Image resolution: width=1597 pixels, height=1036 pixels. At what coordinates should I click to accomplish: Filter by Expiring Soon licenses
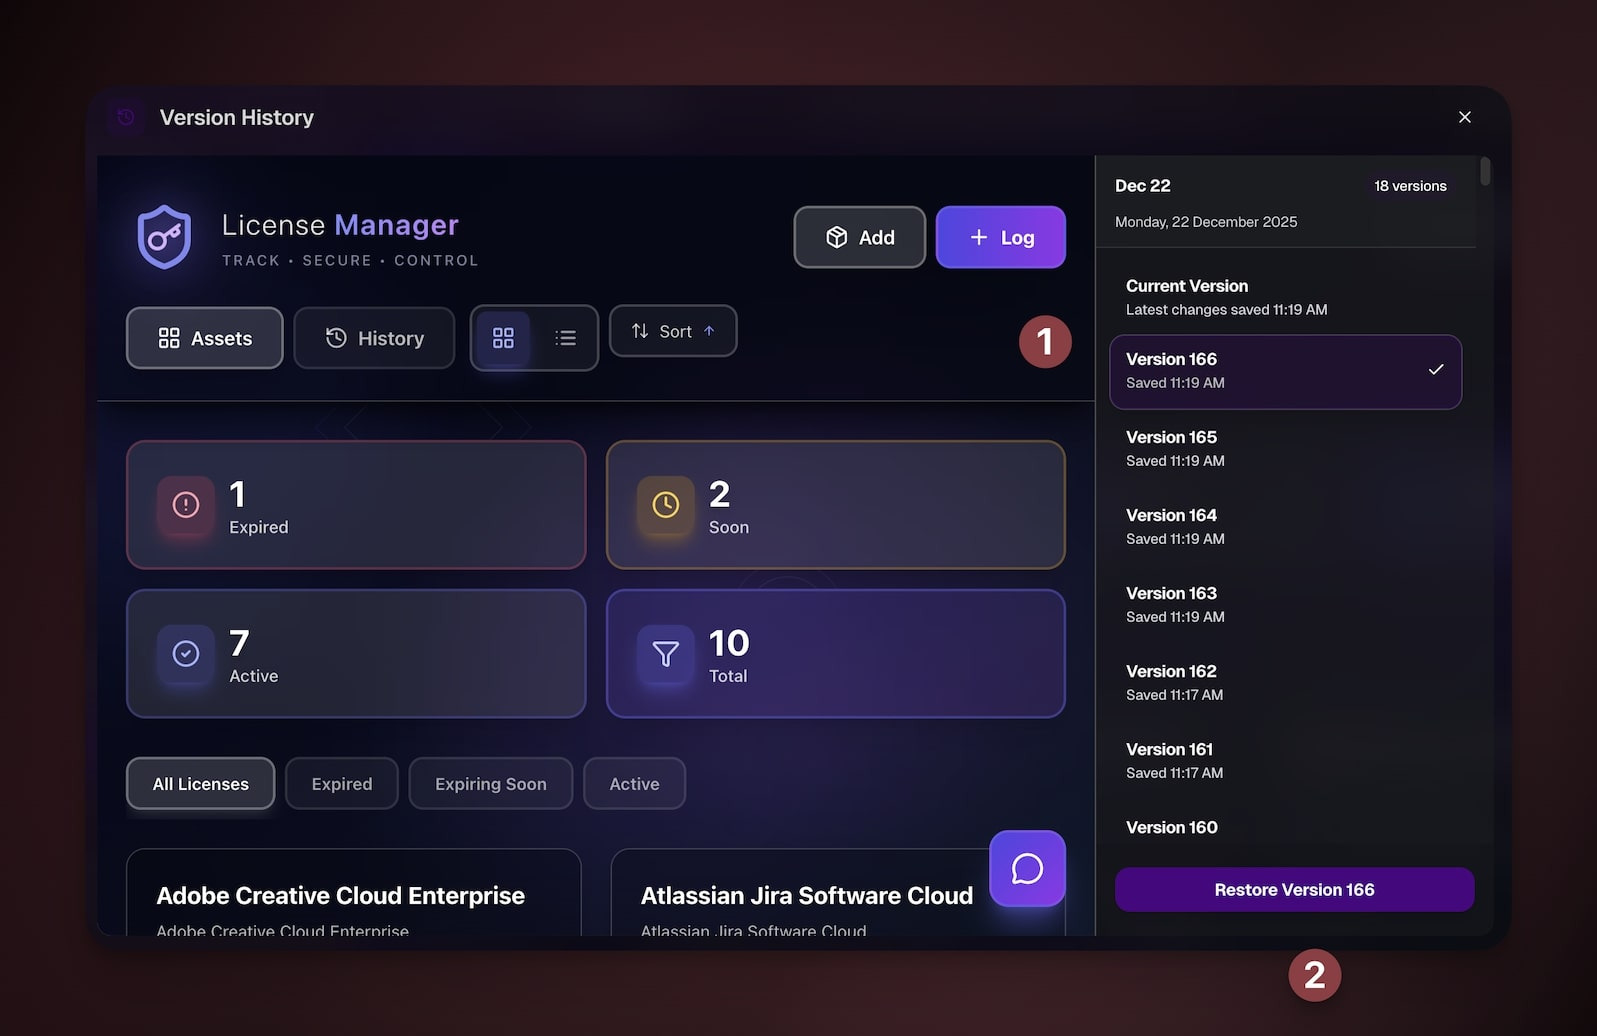tap(490, 784)
